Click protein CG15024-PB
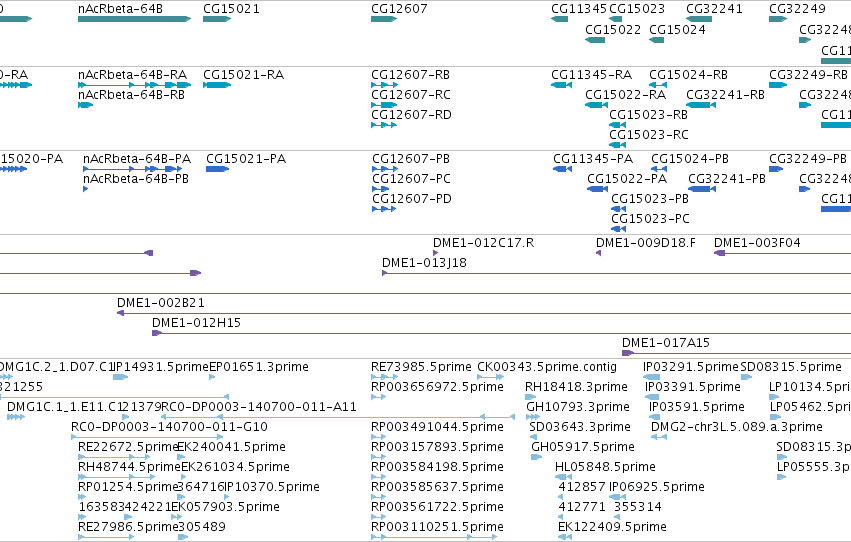The image size is (851, 542). pyautogui.click(x=659, y=169)
